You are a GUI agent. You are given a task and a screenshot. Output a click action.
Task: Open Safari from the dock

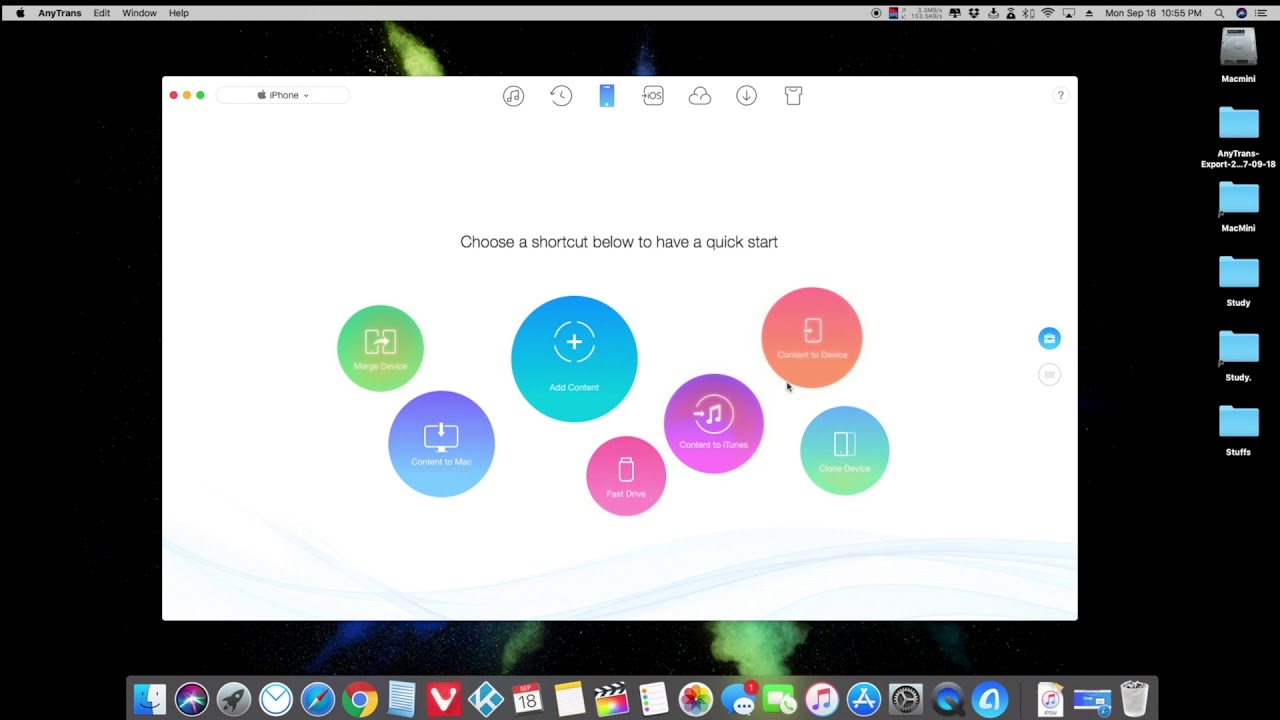pos(318,699)
